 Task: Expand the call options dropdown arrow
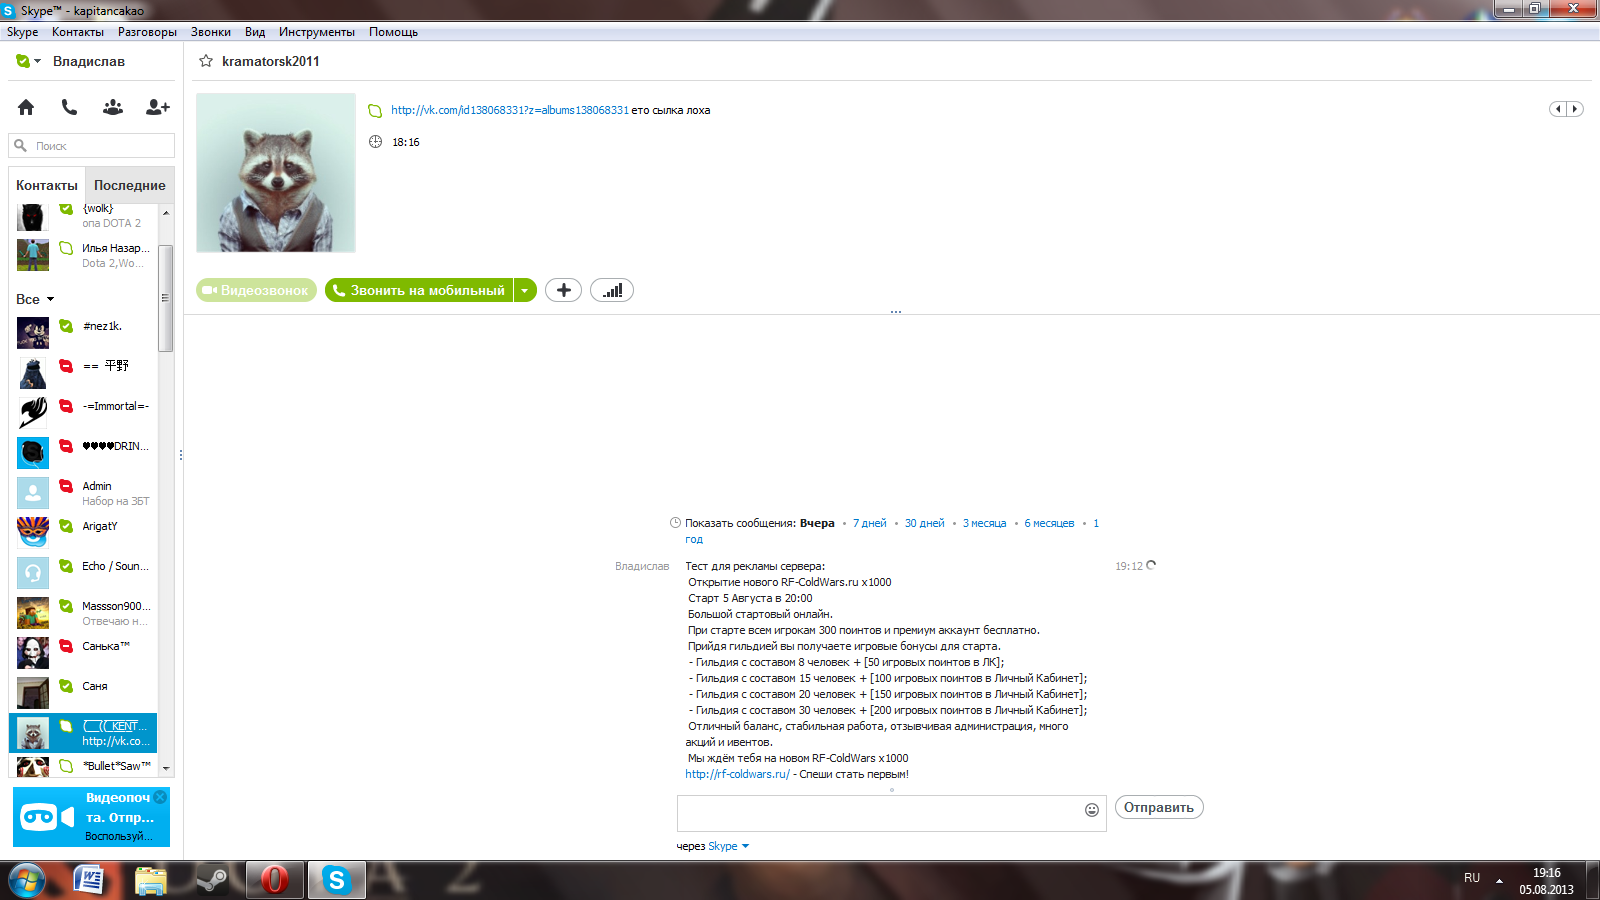[x=525, y=290]
